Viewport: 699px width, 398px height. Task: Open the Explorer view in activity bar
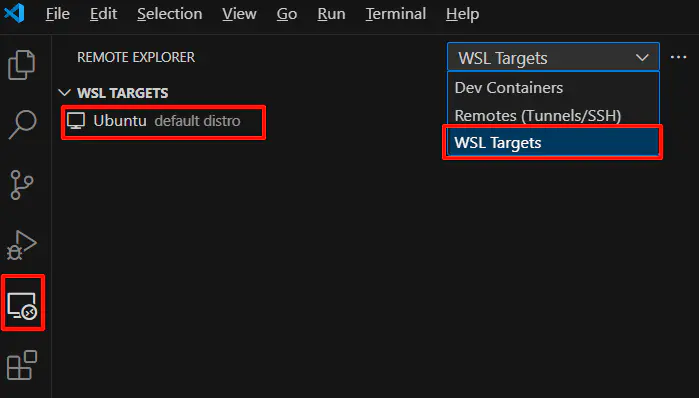21,65
